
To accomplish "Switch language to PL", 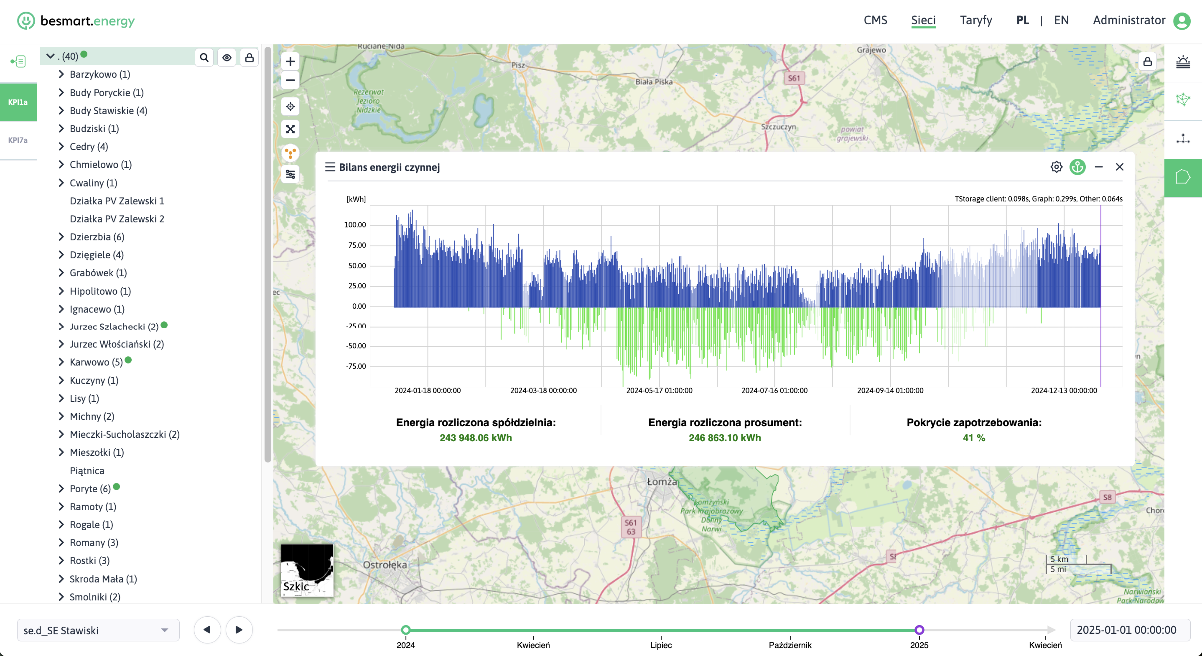I will (x=1023, y=20).
